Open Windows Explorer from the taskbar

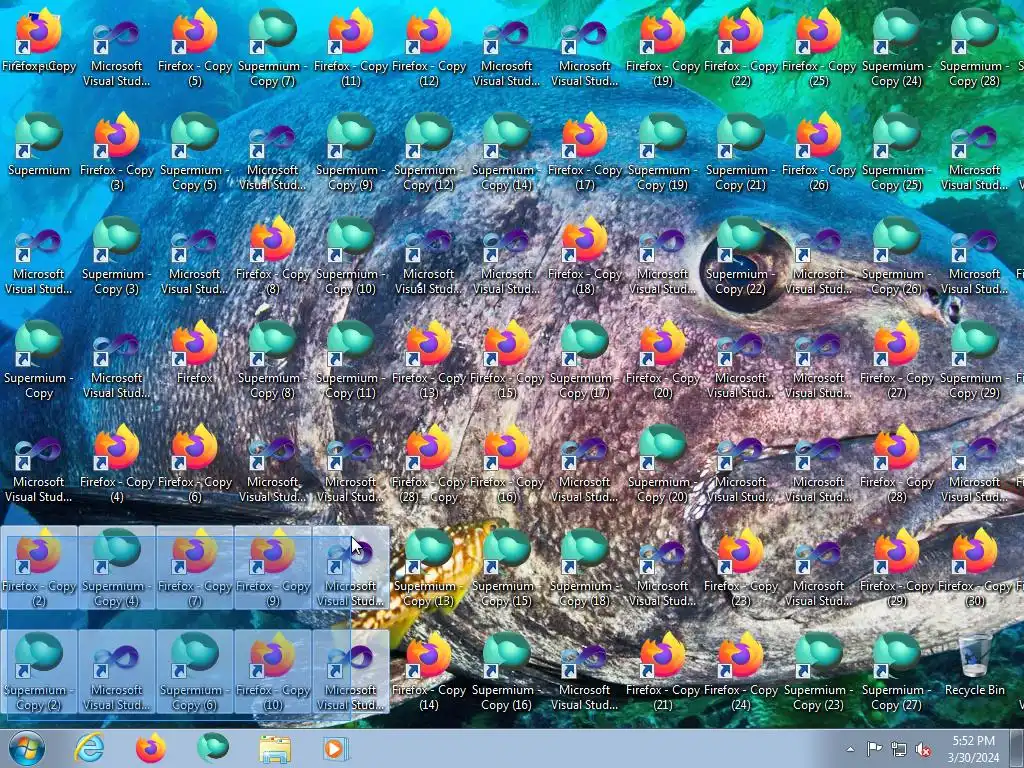[x=275, y=748]
